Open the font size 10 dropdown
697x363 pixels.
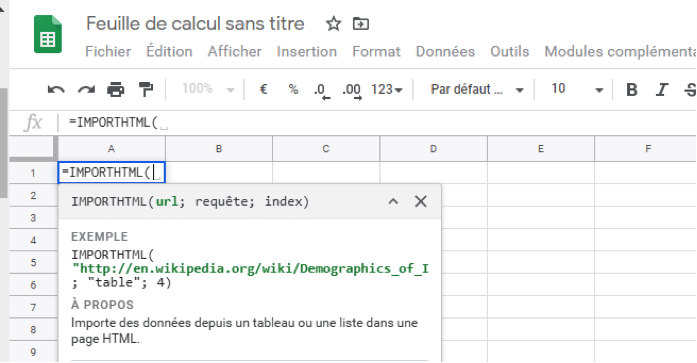[577, 89]
